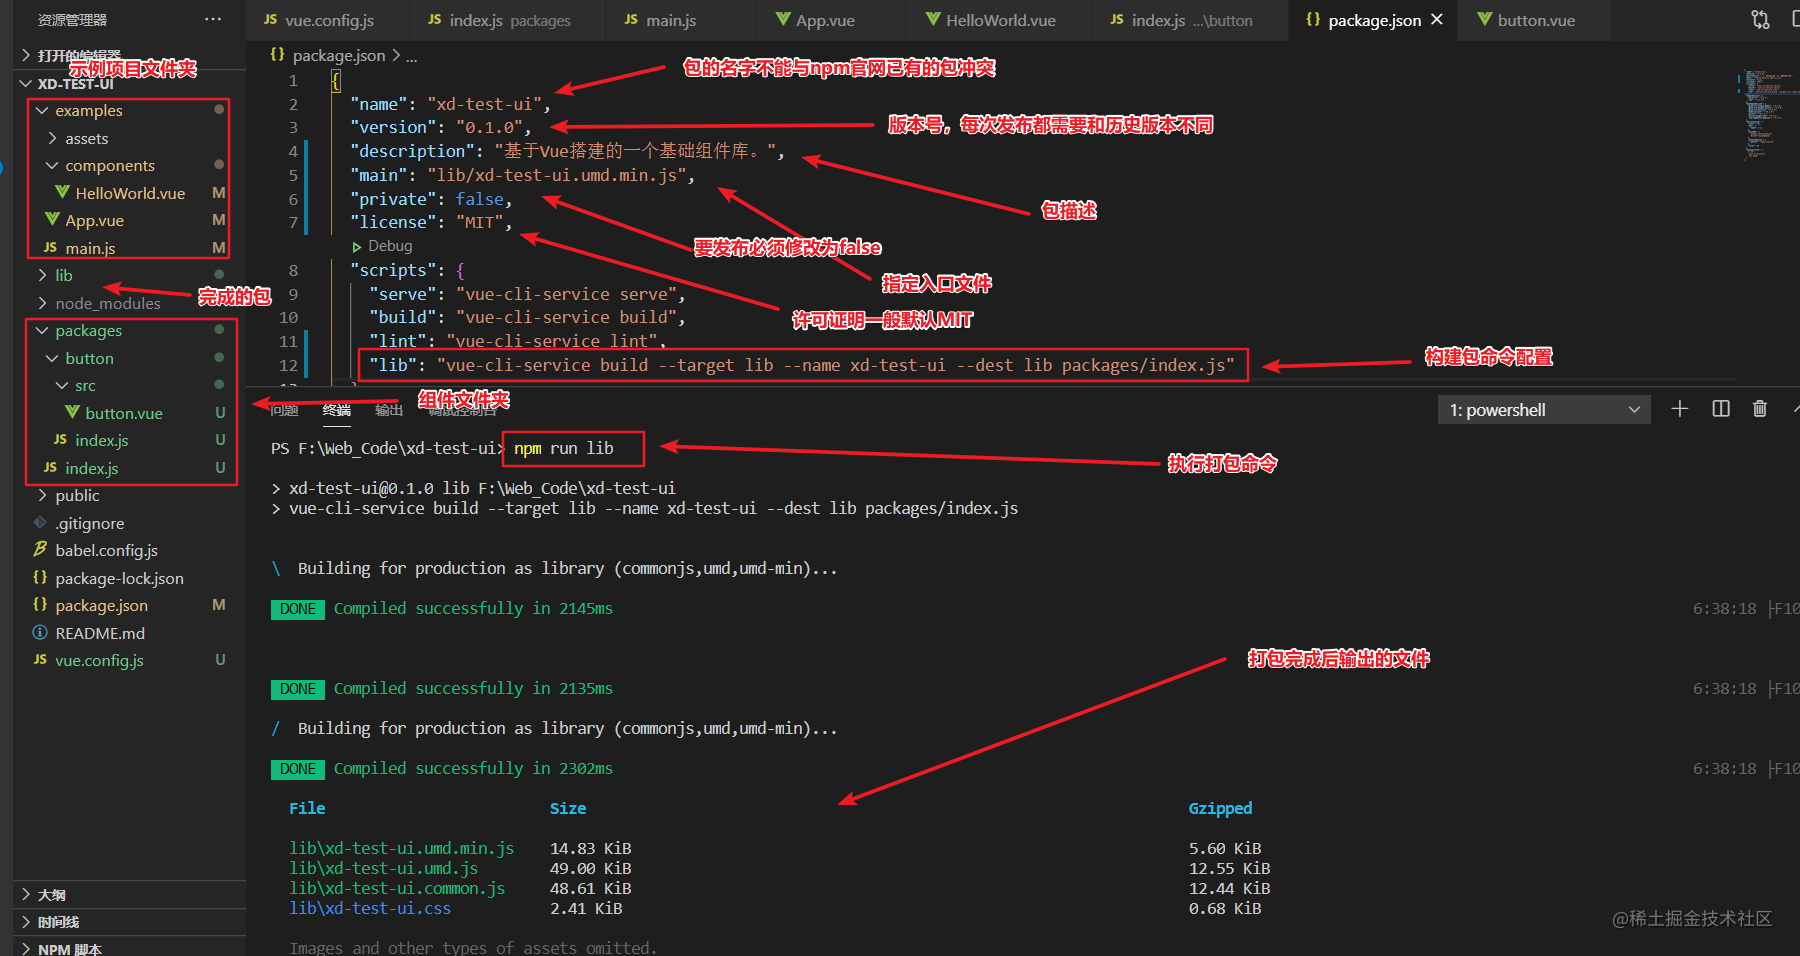Image resolution: width=1800 pixels, height=956 pixels.
Task: Click lib\xd-test-ui.common.js in terminal output
Action: tap(397, 888)
